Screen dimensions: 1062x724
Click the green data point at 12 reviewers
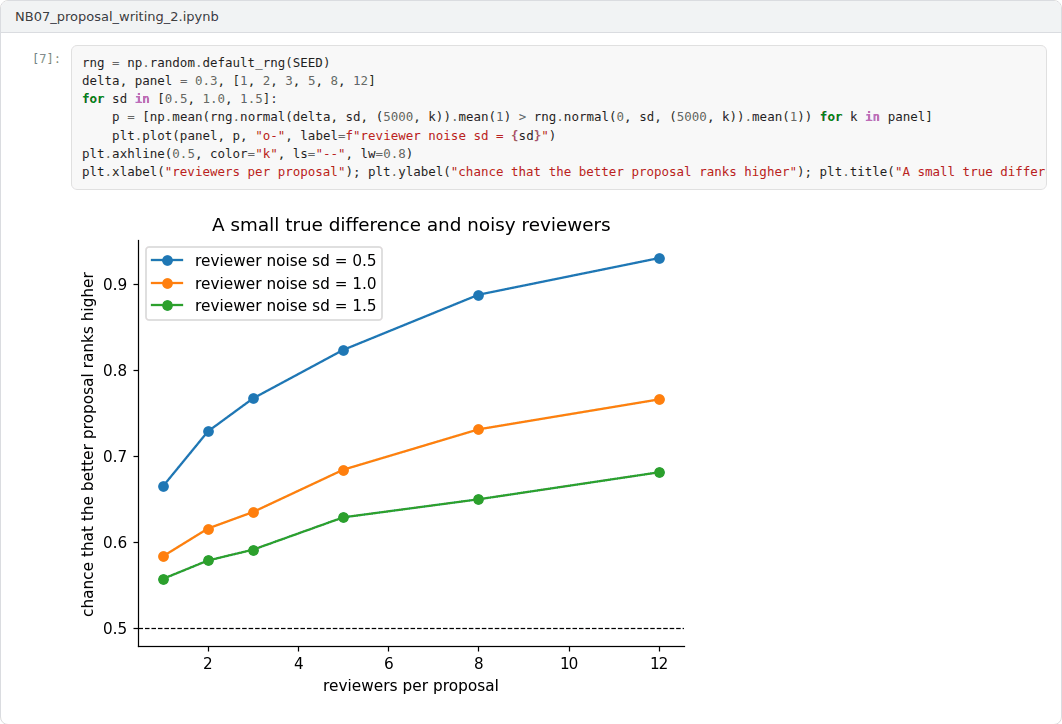pyautogui.click(x=659, y=473)
